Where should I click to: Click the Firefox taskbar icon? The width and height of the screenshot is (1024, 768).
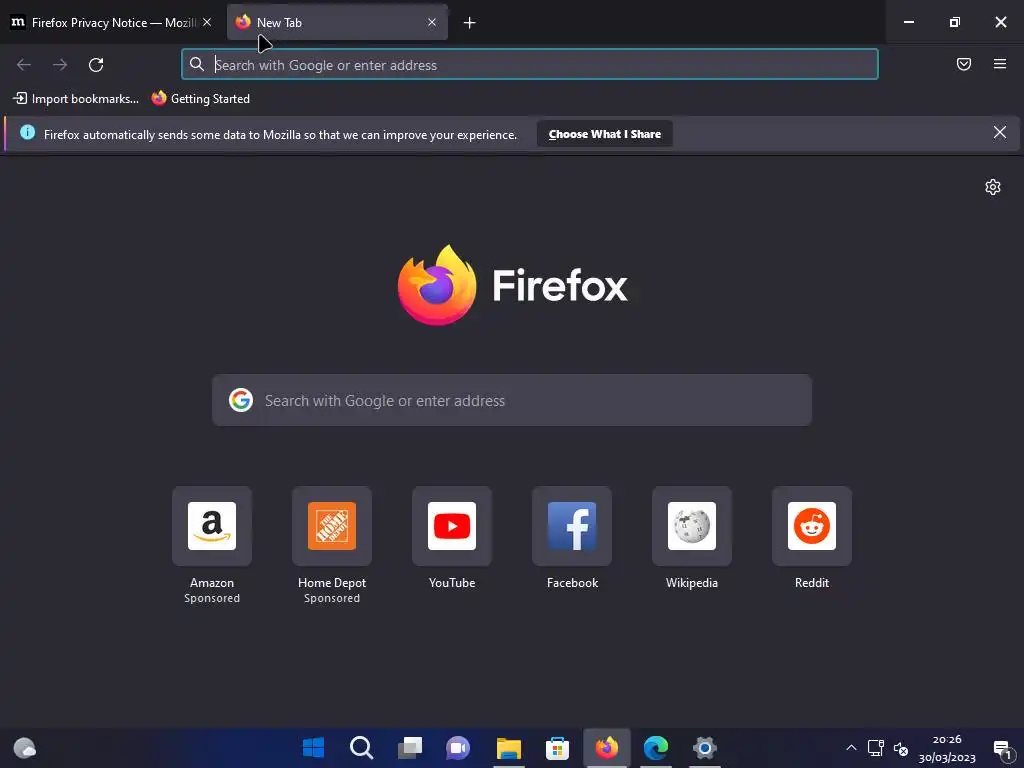pos(607,748)
